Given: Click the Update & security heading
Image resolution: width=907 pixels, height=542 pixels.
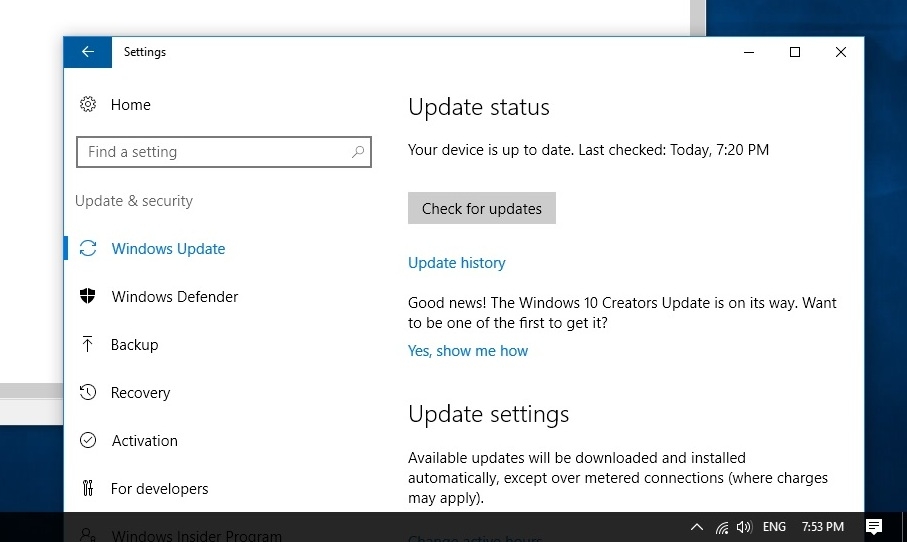Looking at the screenshot, I should [x=134, y=201].
